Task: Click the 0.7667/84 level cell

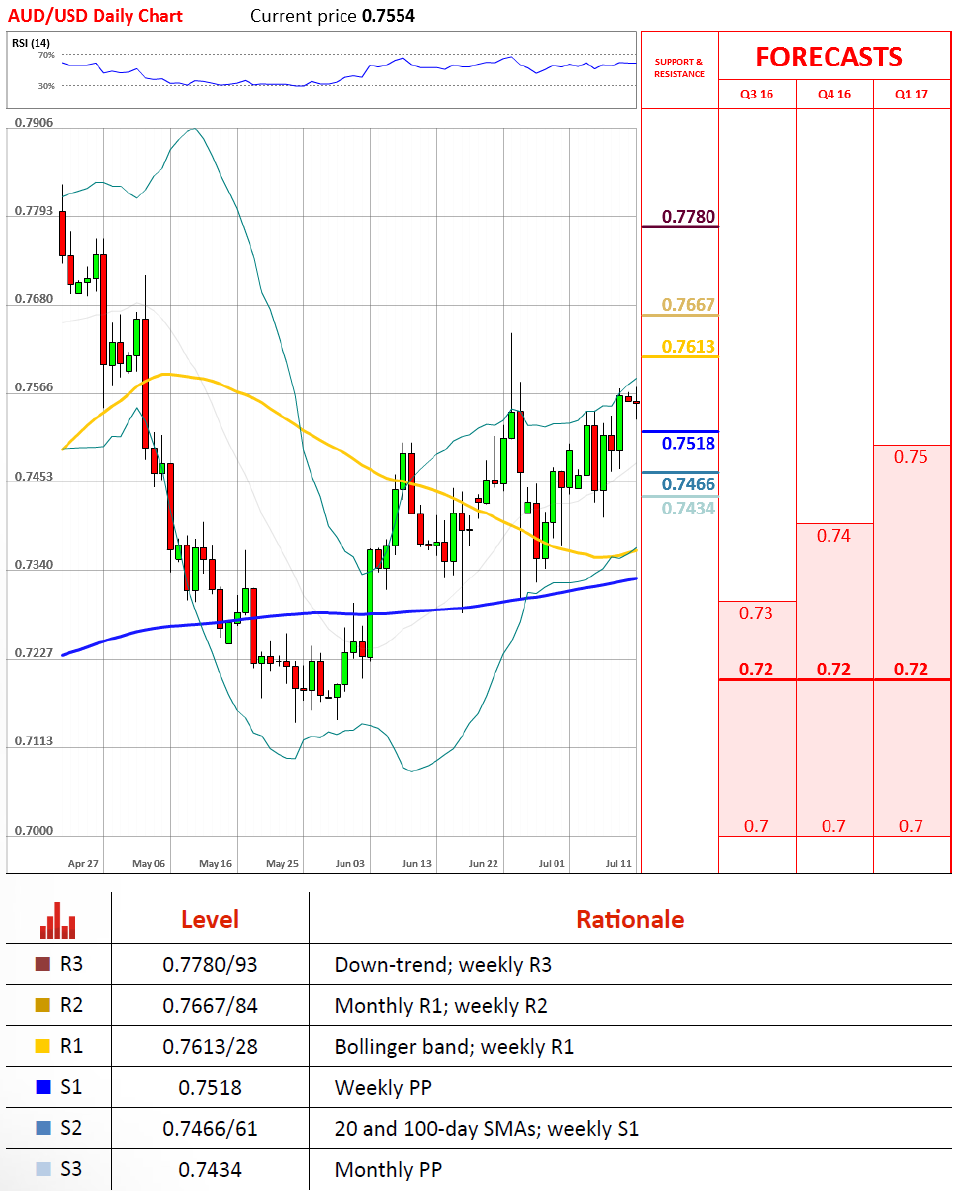Action: (210, 1006)
